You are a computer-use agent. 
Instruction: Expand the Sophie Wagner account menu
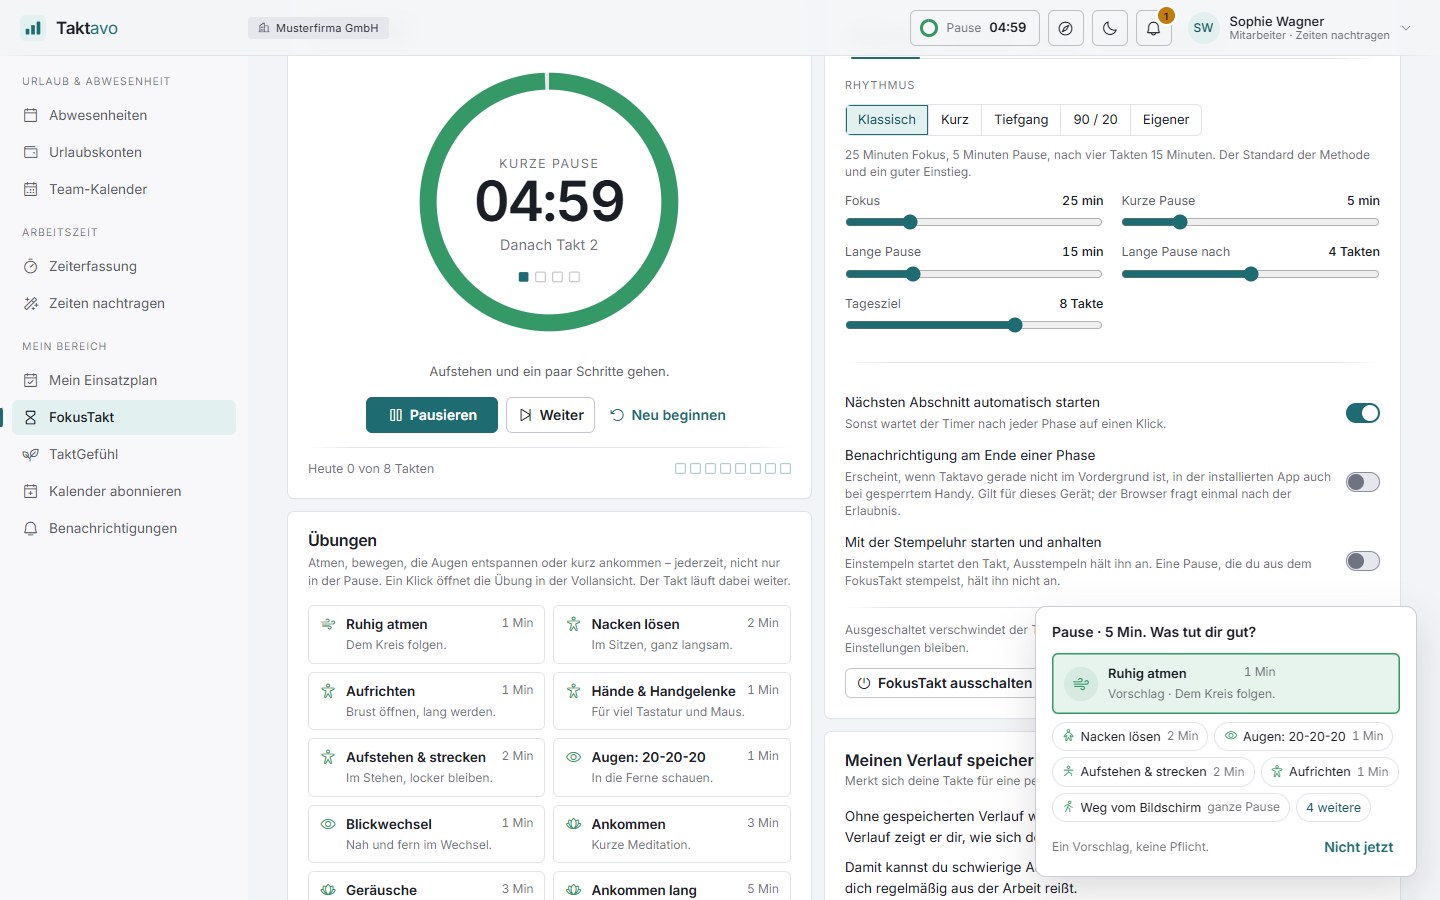coord(1301,28)
